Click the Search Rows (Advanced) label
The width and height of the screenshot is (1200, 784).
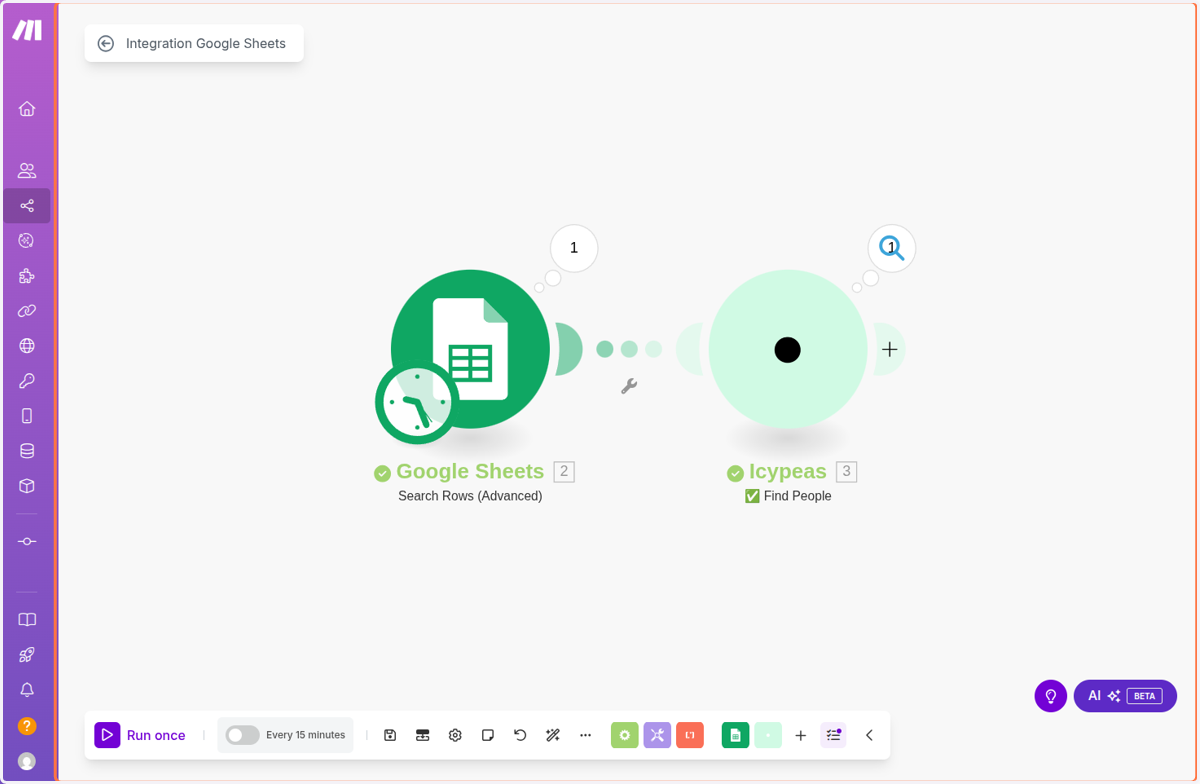(470, 496)
